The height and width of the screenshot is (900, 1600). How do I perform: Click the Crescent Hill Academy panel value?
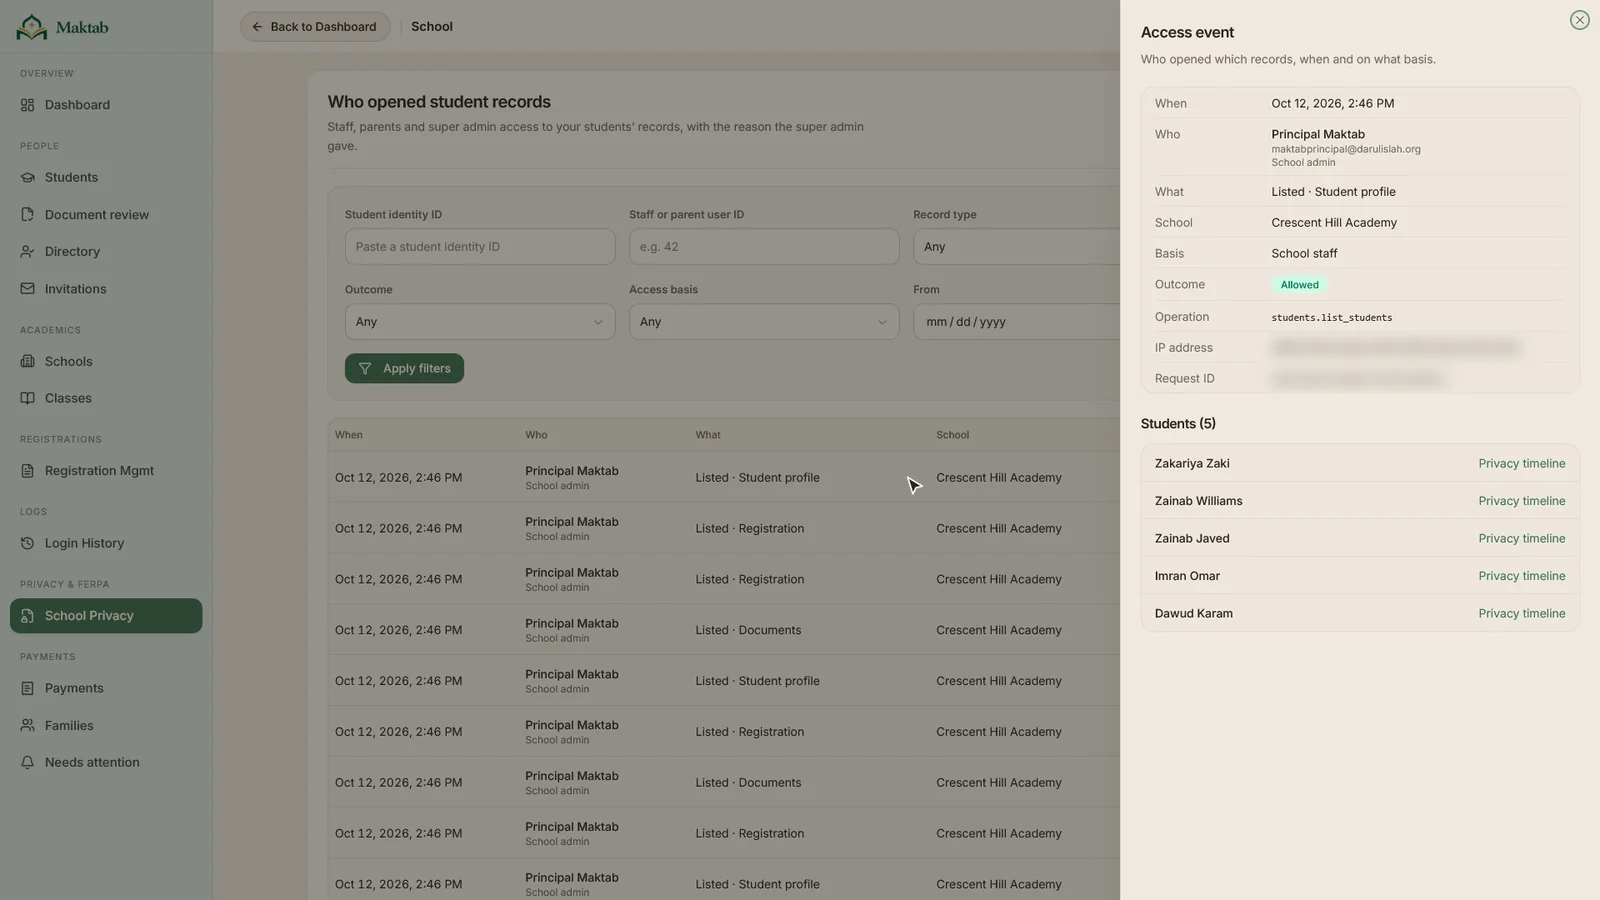pos(1334,223)
